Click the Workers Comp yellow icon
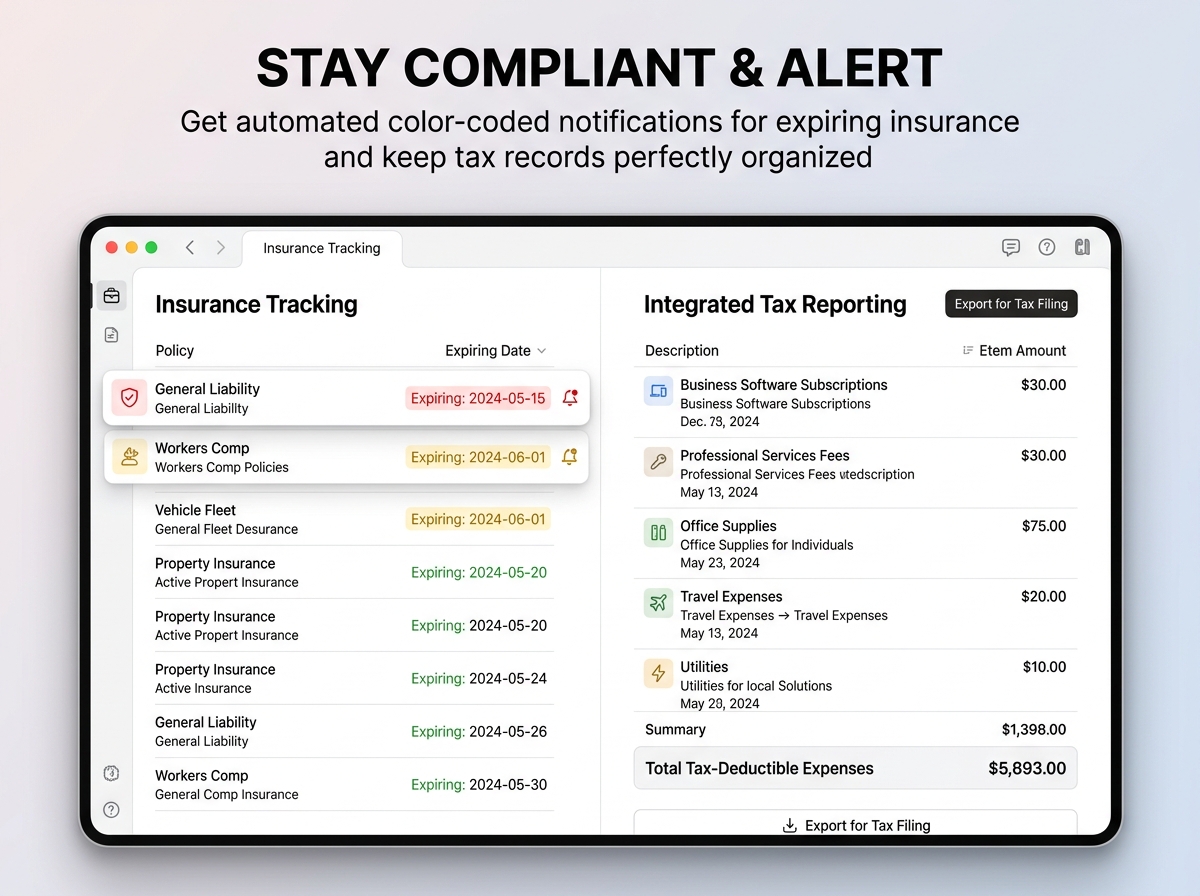The image size is (1200, 896). (129, 457)
